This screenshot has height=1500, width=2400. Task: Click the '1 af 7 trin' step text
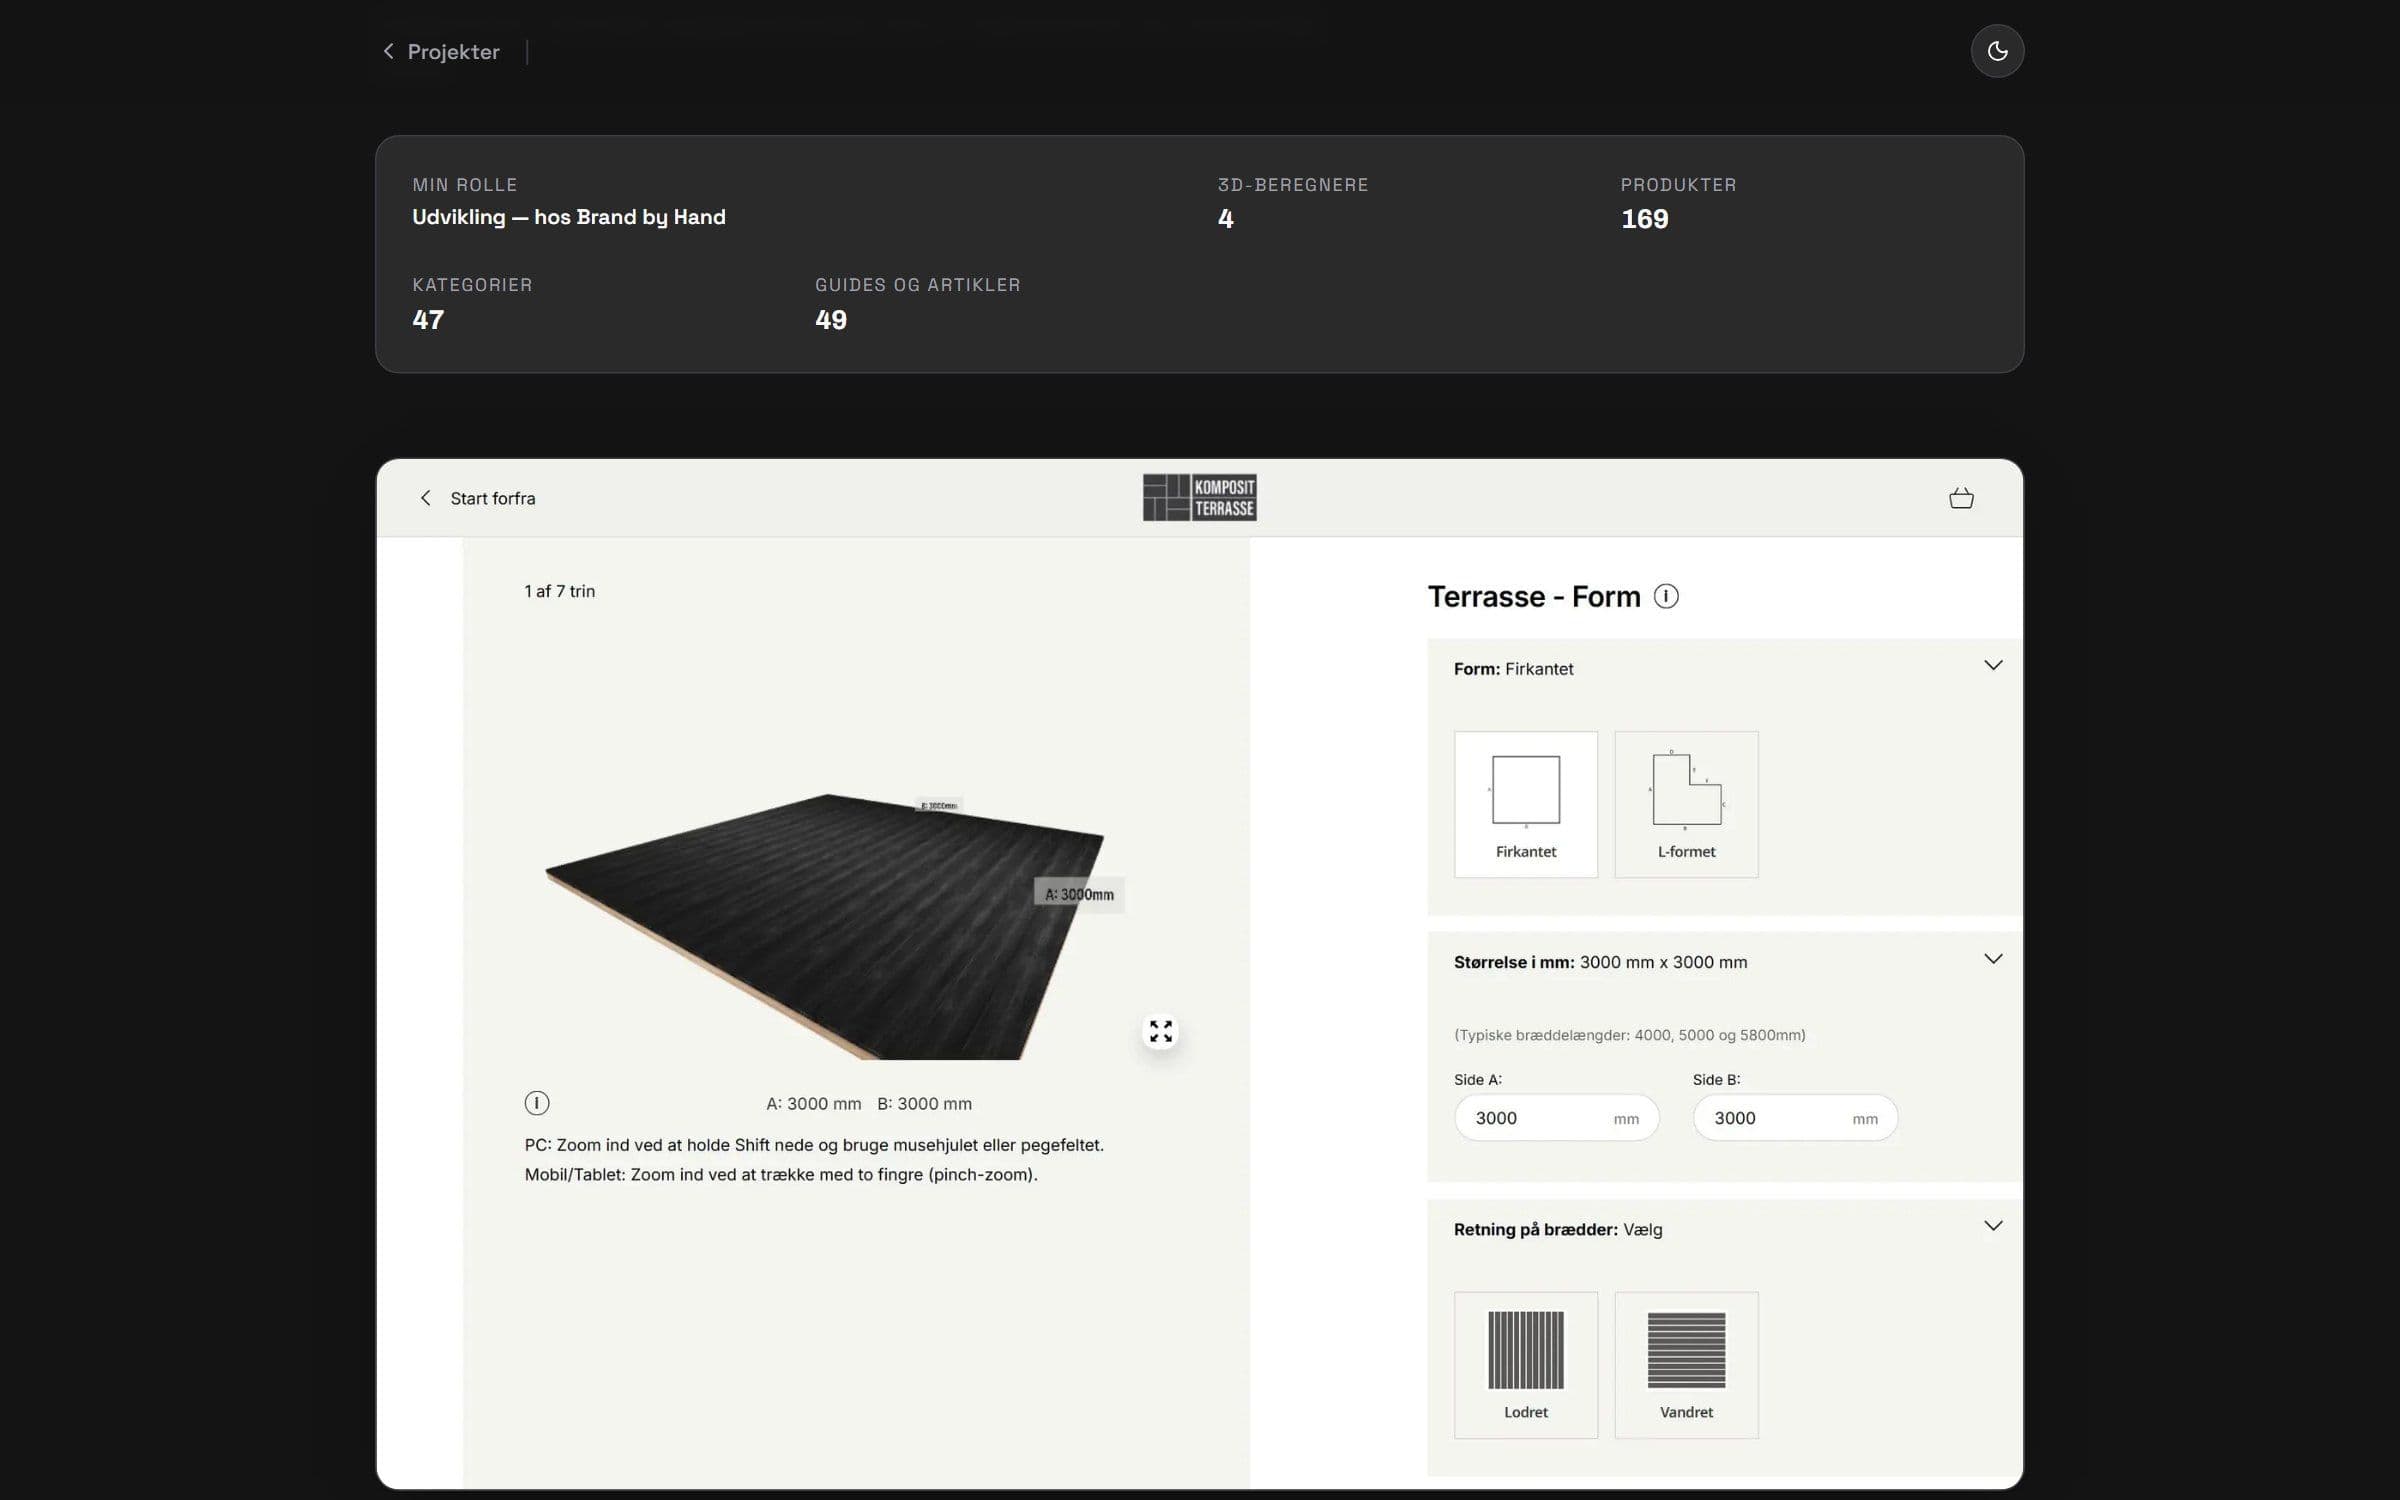560,591
